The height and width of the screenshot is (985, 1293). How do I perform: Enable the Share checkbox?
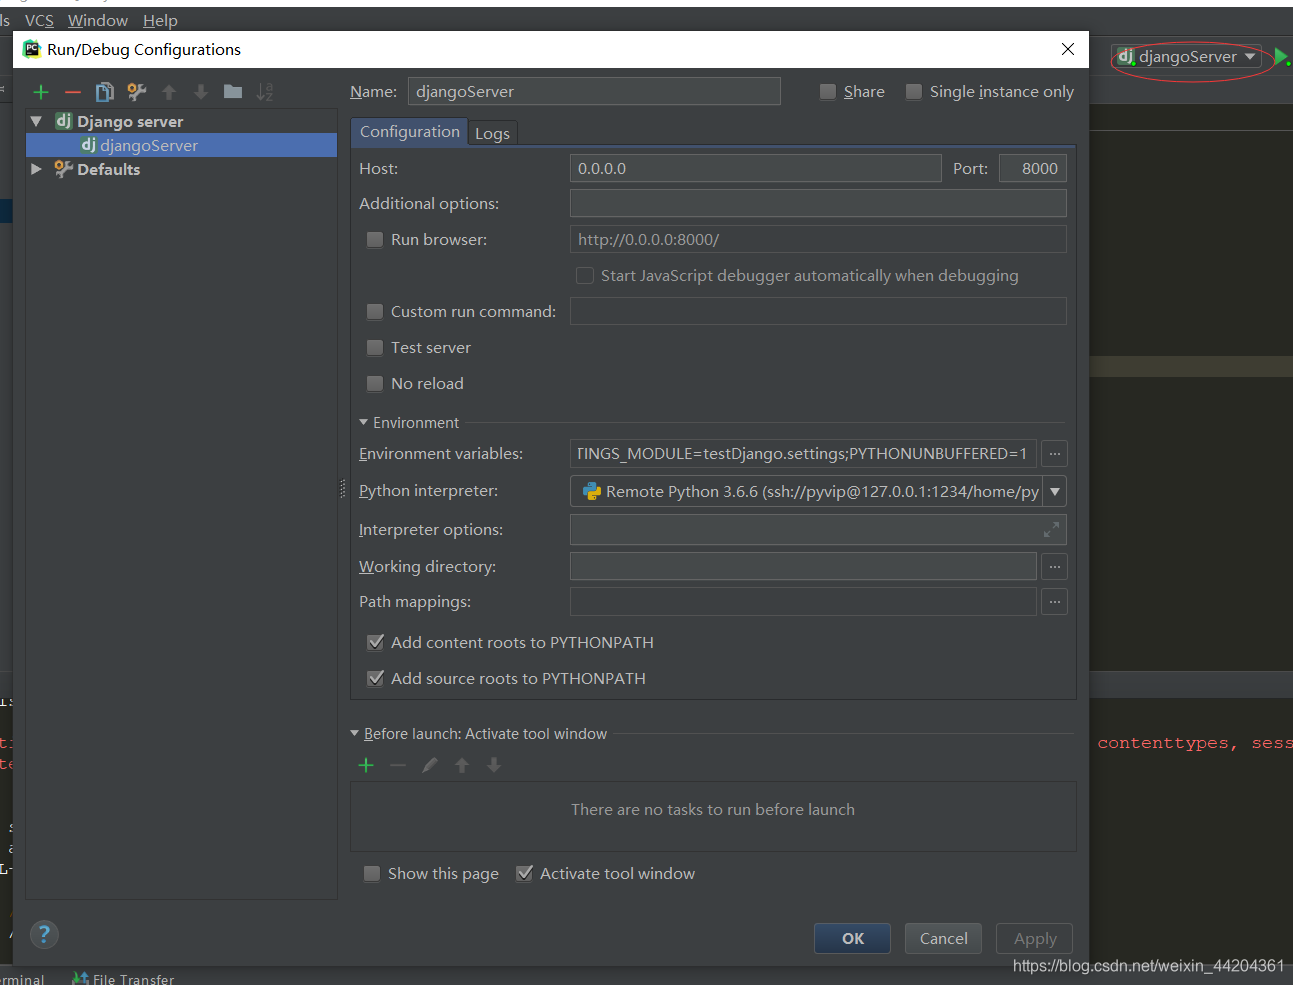coord(828,92)
